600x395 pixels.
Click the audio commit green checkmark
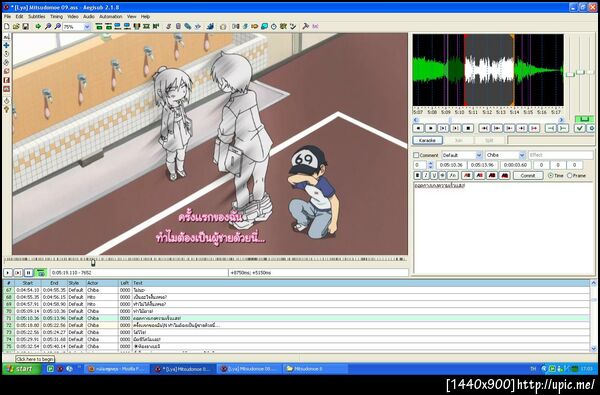580,128
